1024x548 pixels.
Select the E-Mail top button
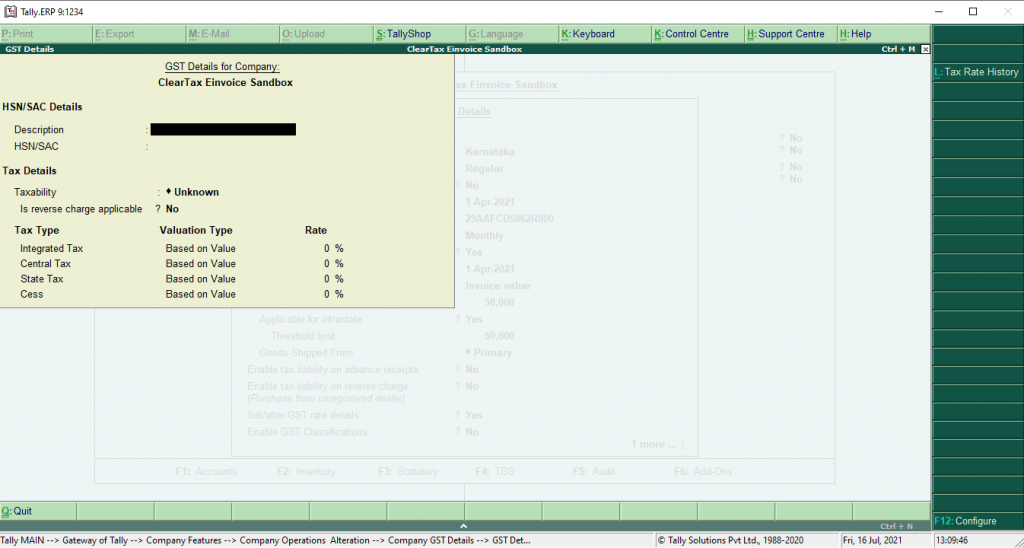click(232, 34)
